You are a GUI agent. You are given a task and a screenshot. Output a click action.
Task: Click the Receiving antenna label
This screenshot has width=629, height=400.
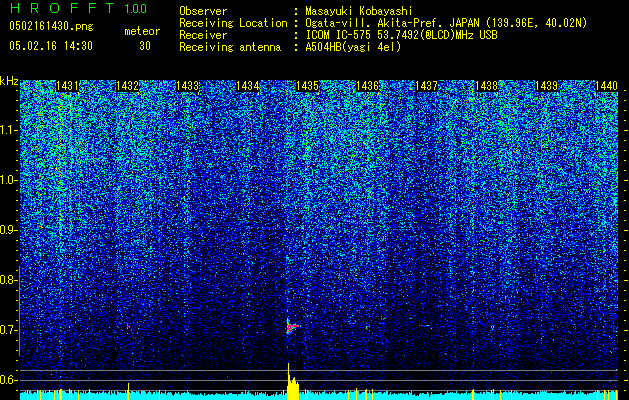point(230,47)
